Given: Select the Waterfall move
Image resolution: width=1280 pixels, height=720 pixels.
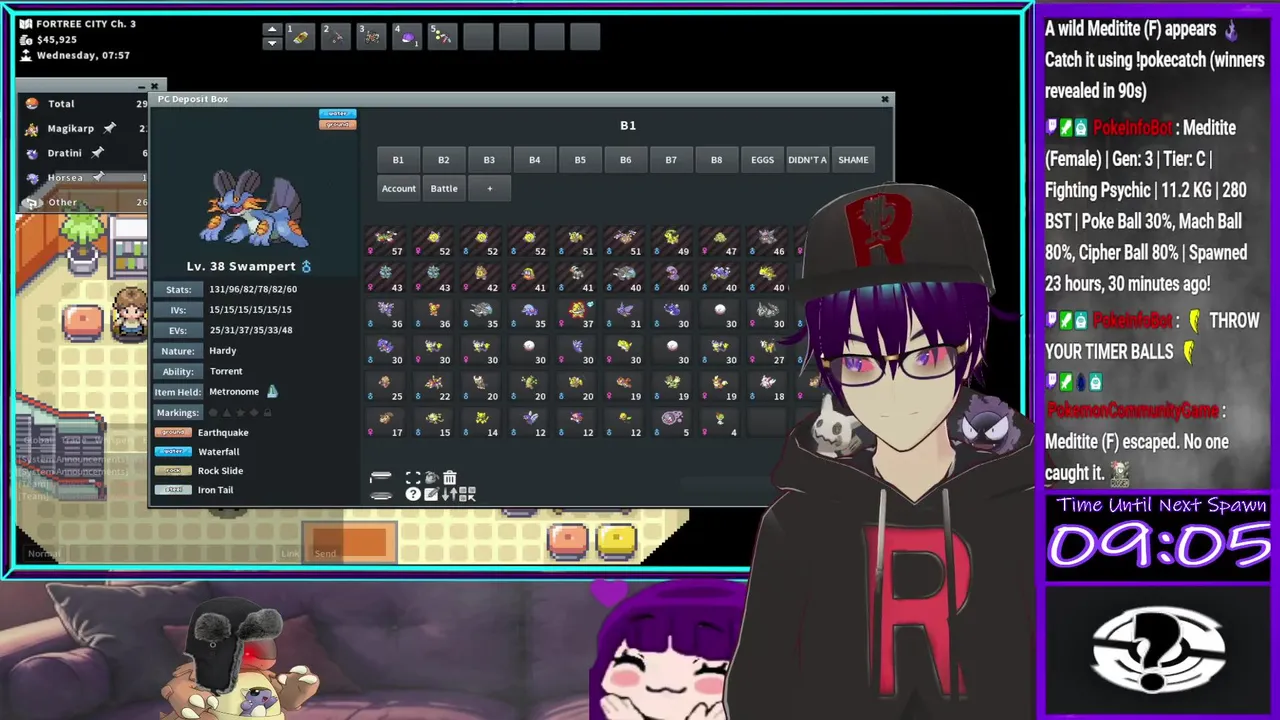Looking at the screenshot, I should point(219,452).
